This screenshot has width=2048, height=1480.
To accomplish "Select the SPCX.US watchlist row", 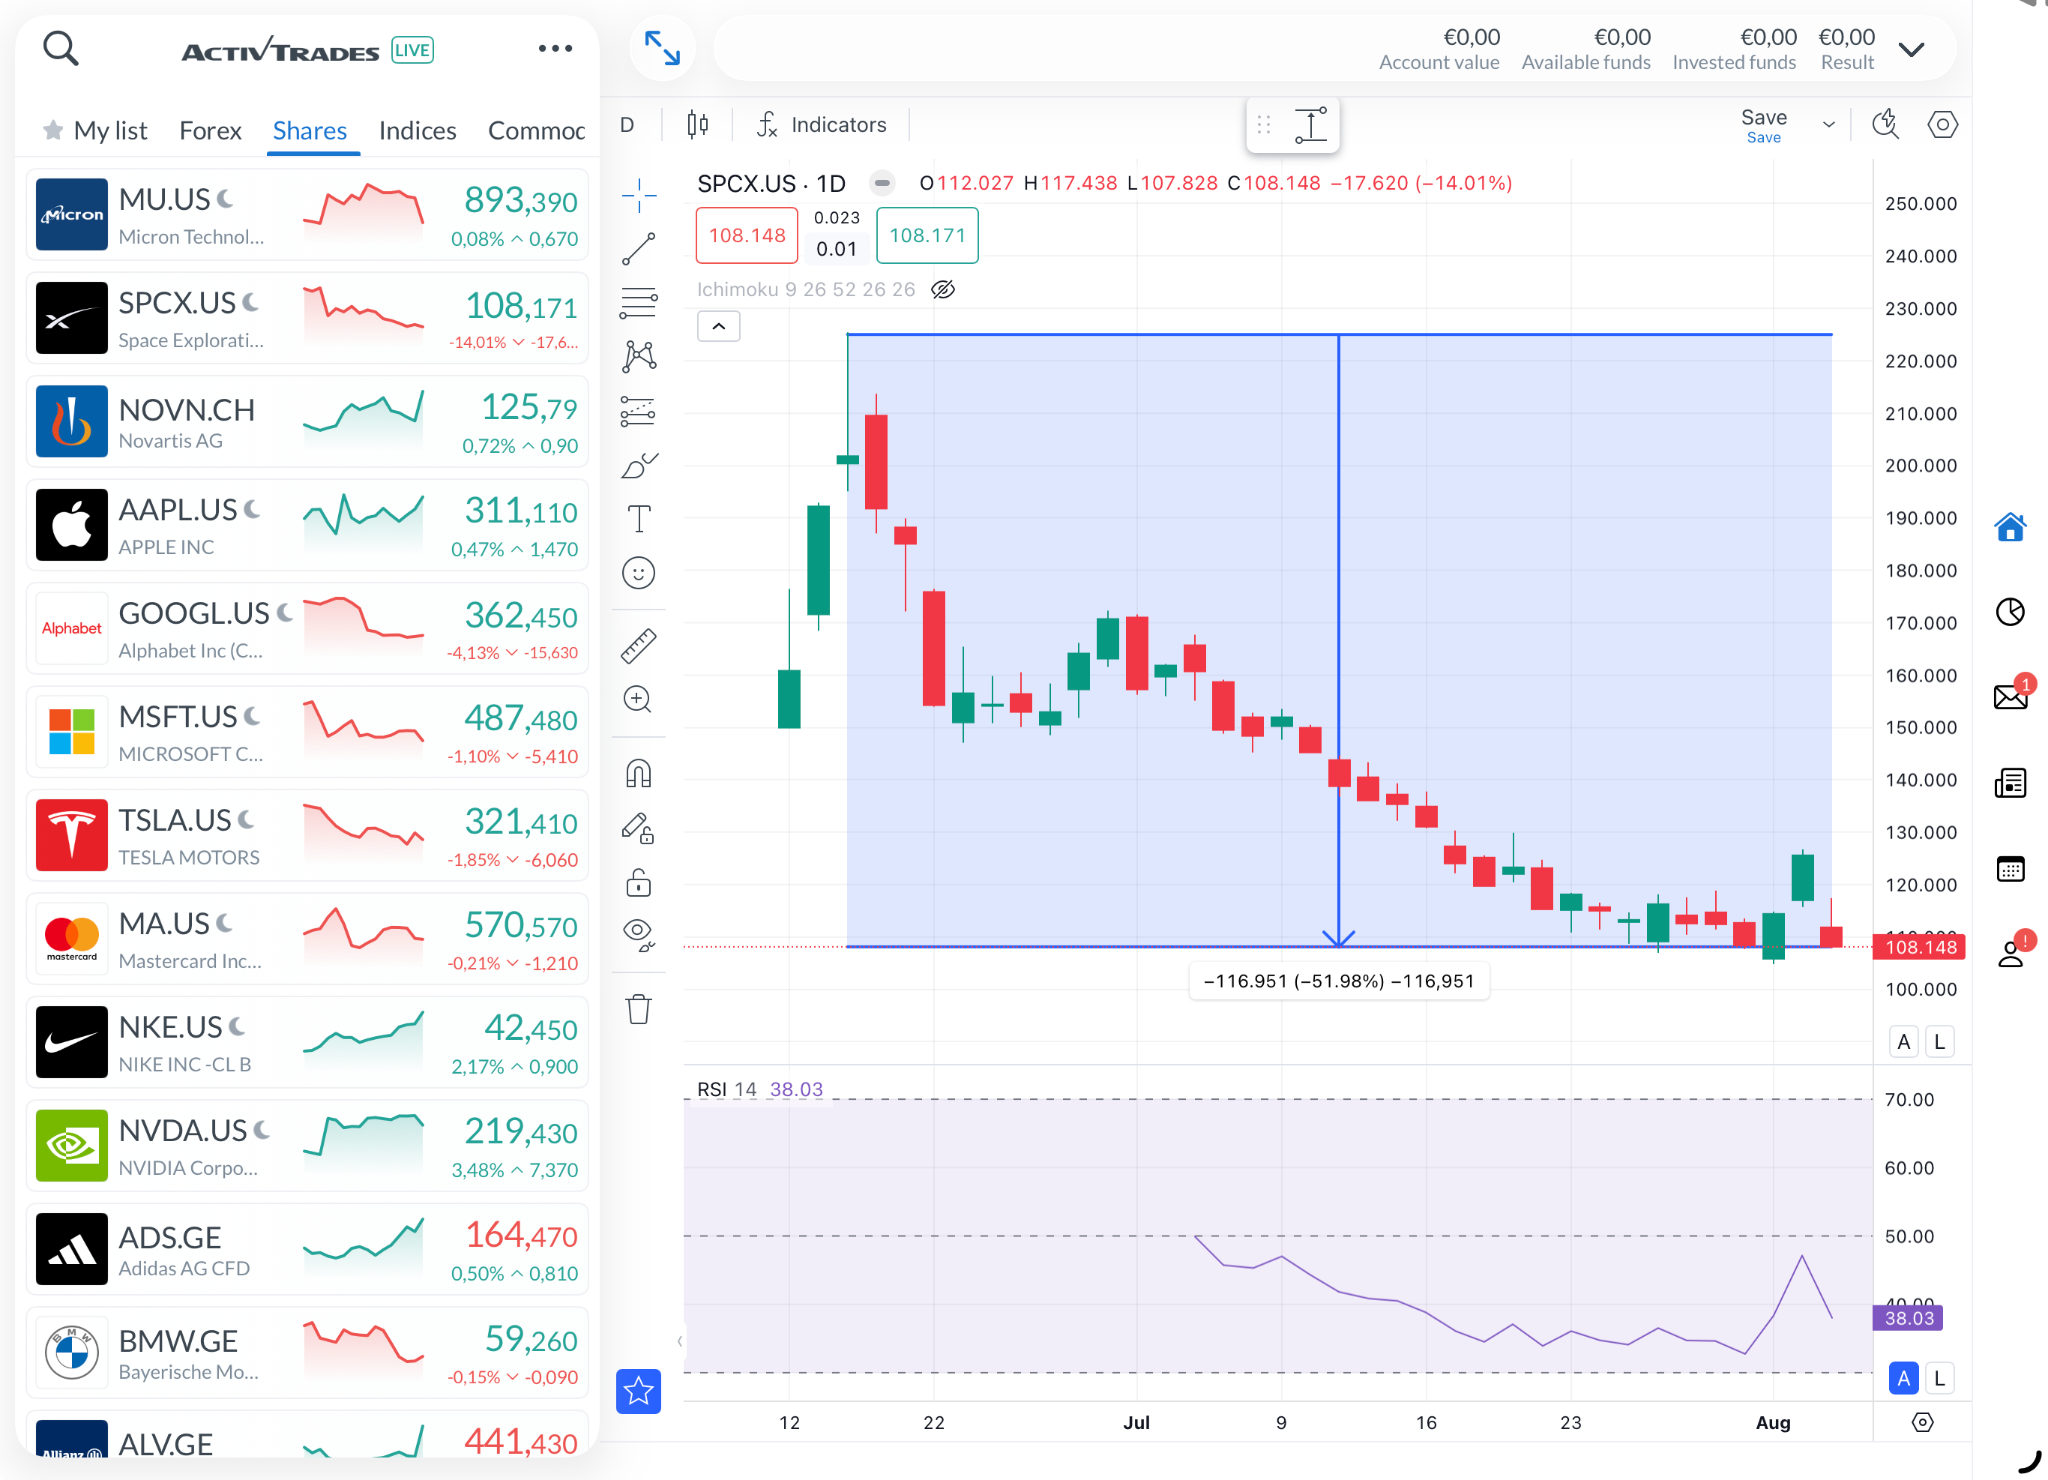I will (308, 318).
